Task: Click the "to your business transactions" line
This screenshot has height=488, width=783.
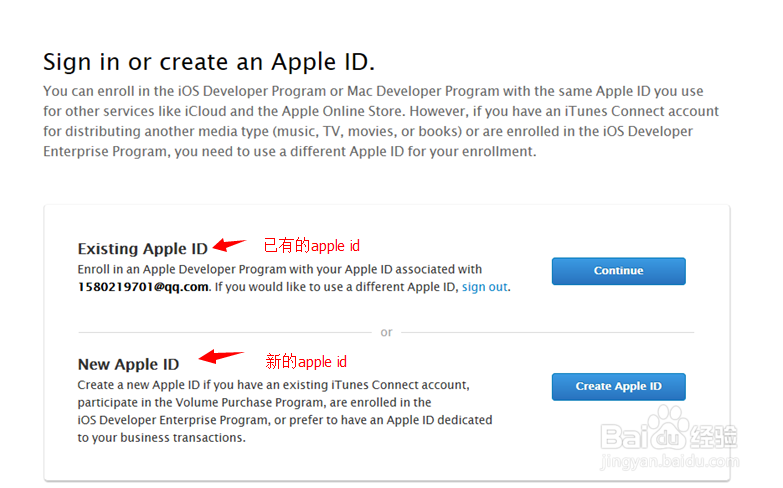Action: click(161, 437)
